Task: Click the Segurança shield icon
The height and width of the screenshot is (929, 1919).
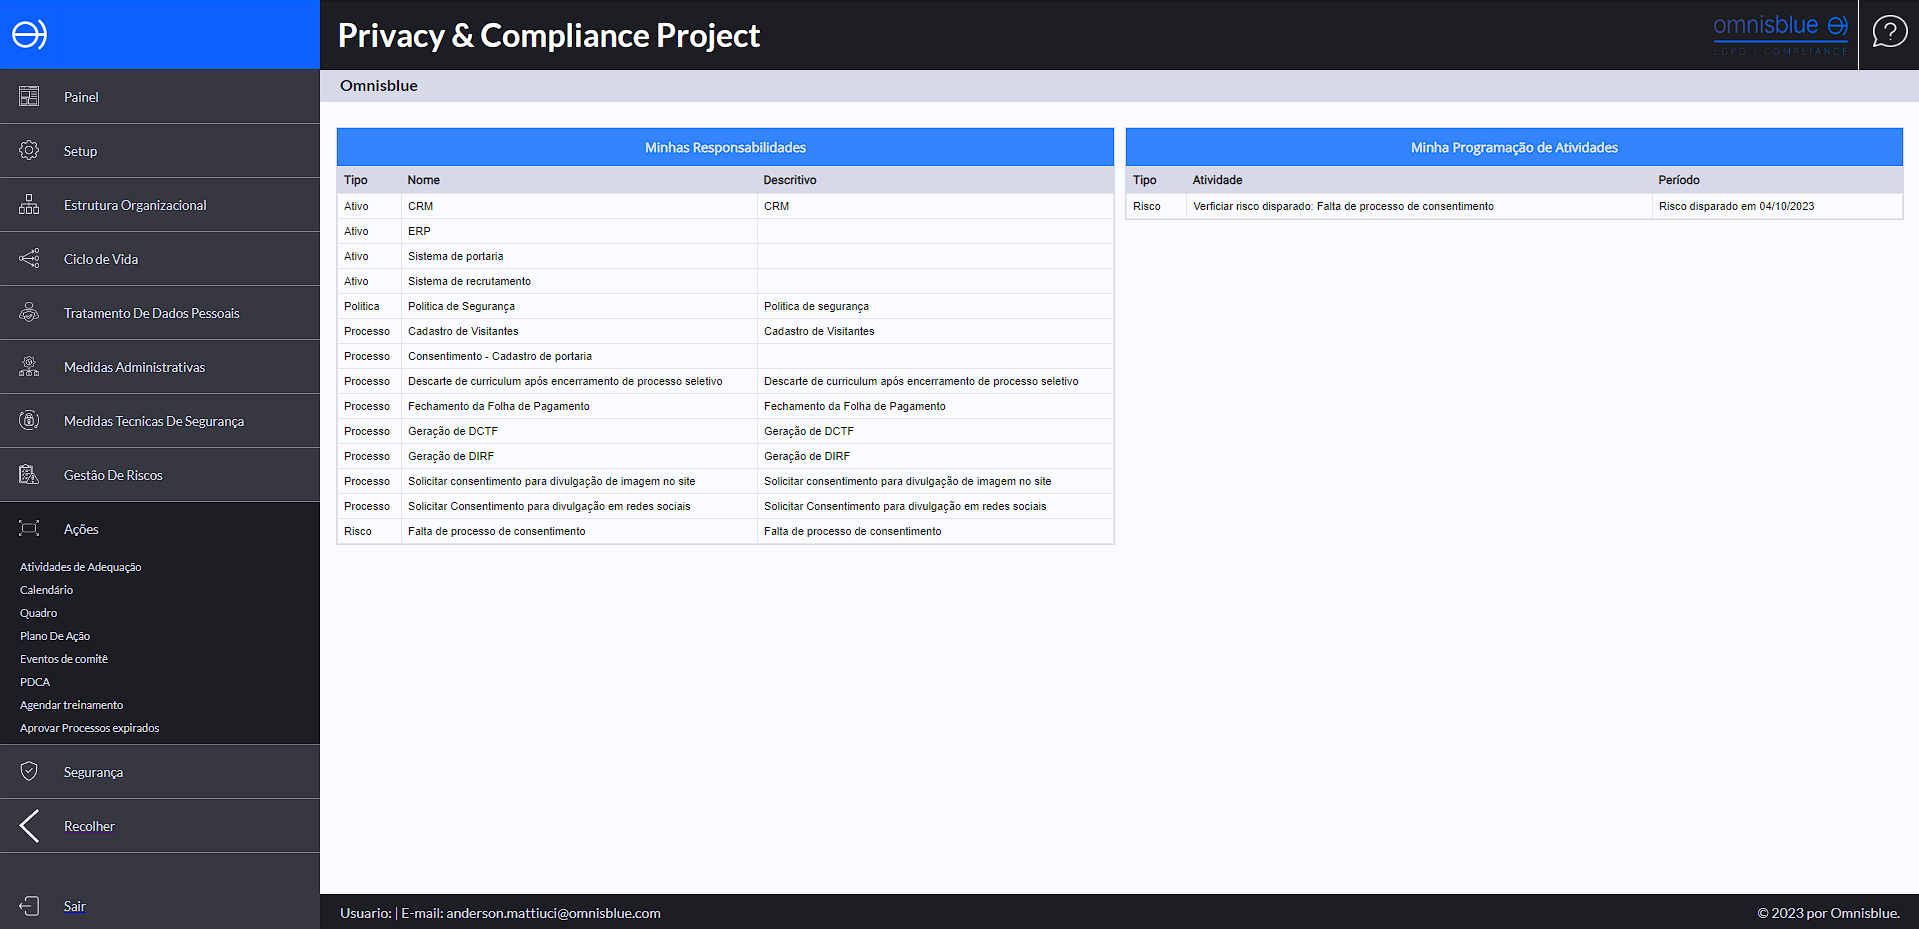Action: 29,772
